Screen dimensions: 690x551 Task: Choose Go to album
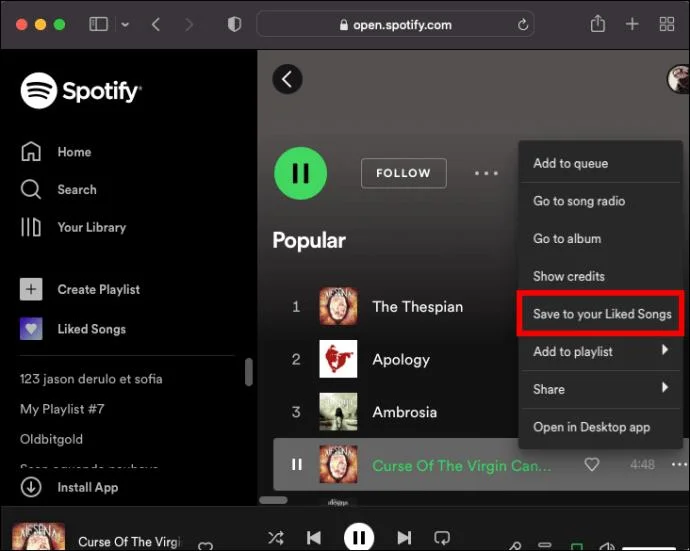pyautogui.click(x=600, y=239)
